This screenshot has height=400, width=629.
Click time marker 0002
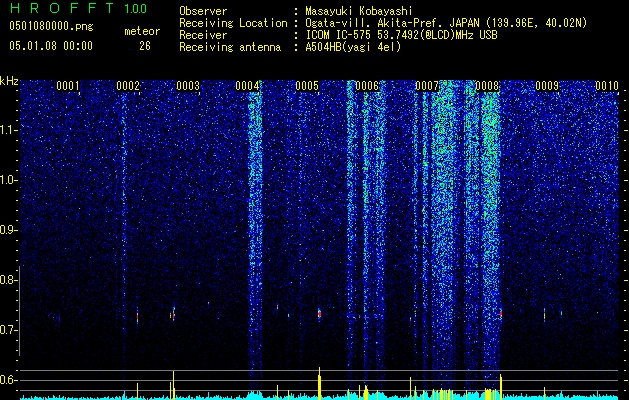[128, 86]
